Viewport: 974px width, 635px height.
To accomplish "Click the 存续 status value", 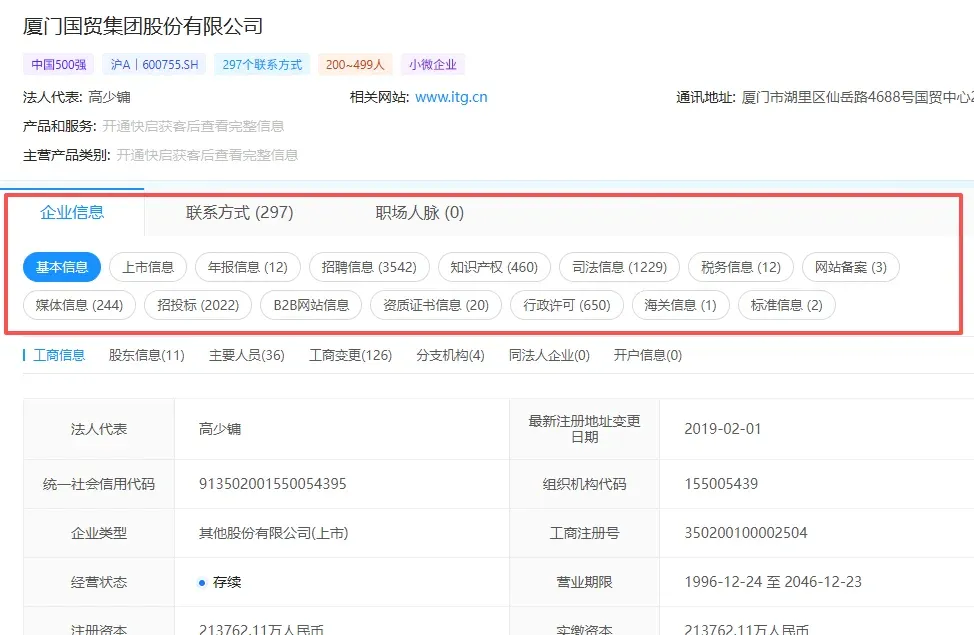I will [227, 582].
